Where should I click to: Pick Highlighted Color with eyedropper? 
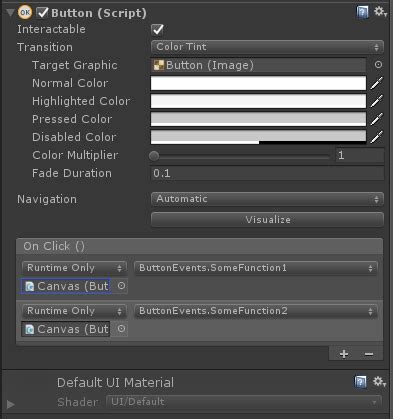click(377, 101)
